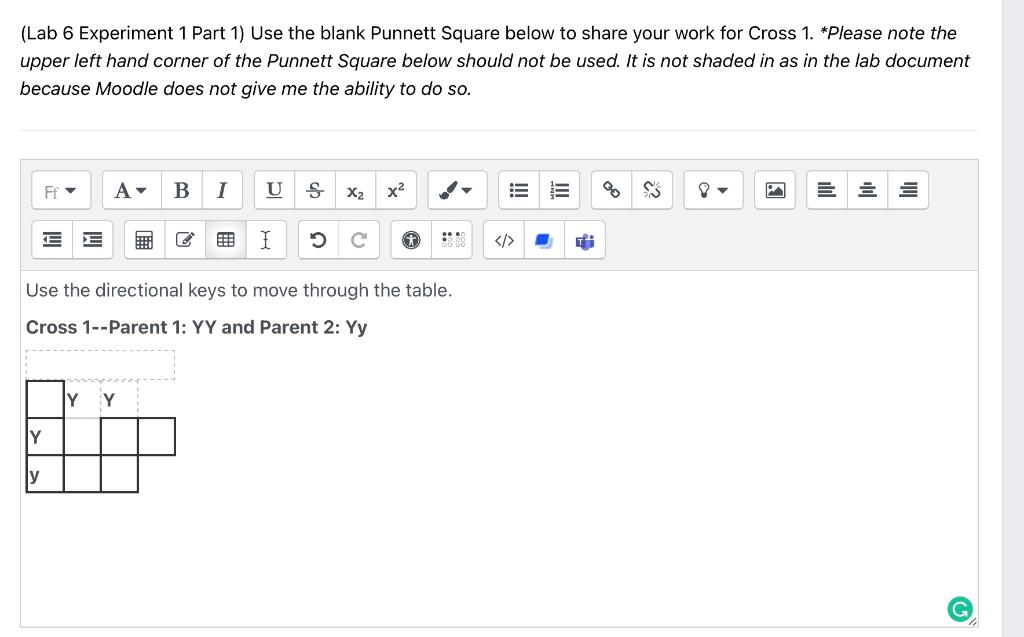Switch to HTML code view
This screenshot has width=1024, height=637.
[x=503, y=239]
